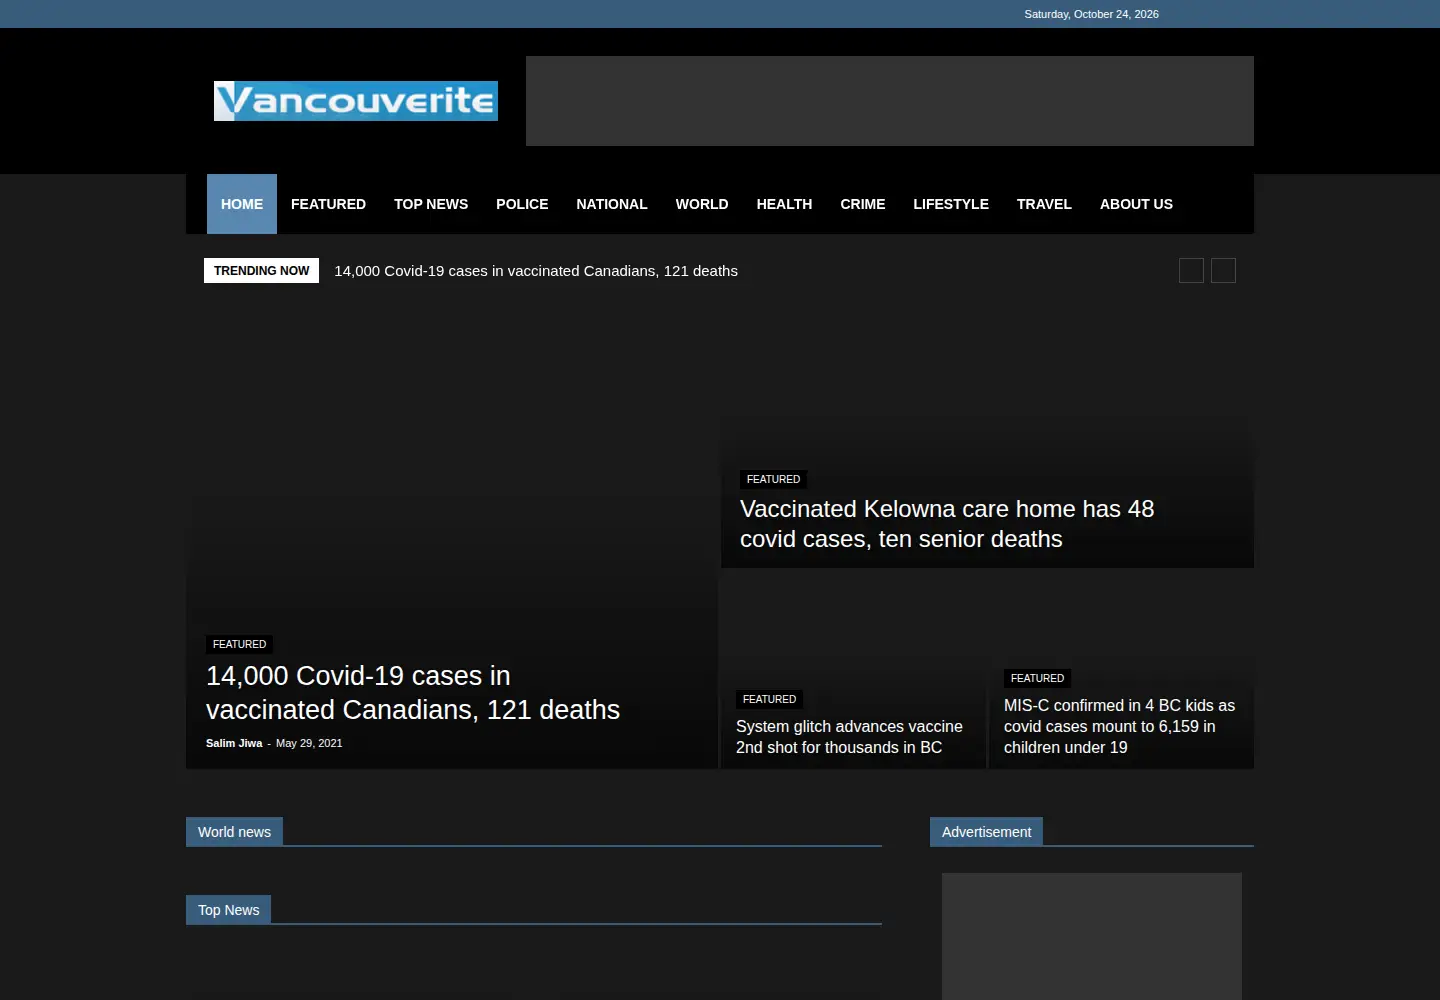Open trending headline about 14,000 Covid-19 cases

[x=536, y=271]
